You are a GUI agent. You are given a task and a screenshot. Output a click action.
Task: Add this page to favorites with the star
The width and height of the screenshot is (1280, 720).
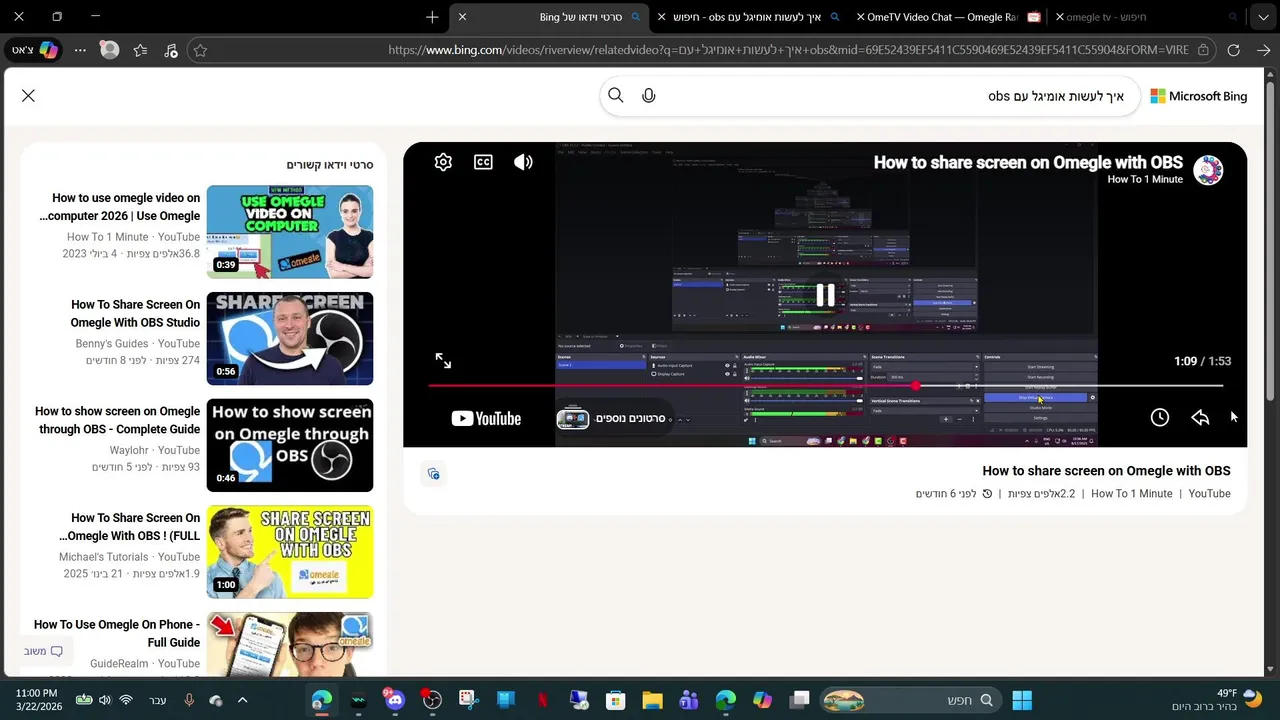(x=200, y=50)
